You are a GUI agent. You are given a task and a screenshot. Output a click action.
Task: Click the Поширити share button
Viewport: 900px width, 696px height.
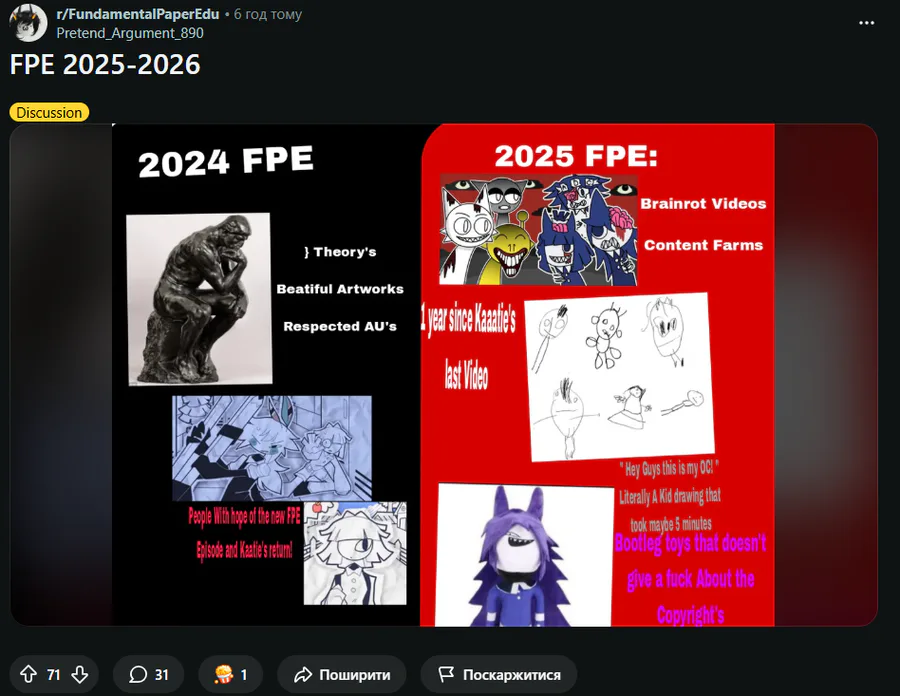coord(342,674)
